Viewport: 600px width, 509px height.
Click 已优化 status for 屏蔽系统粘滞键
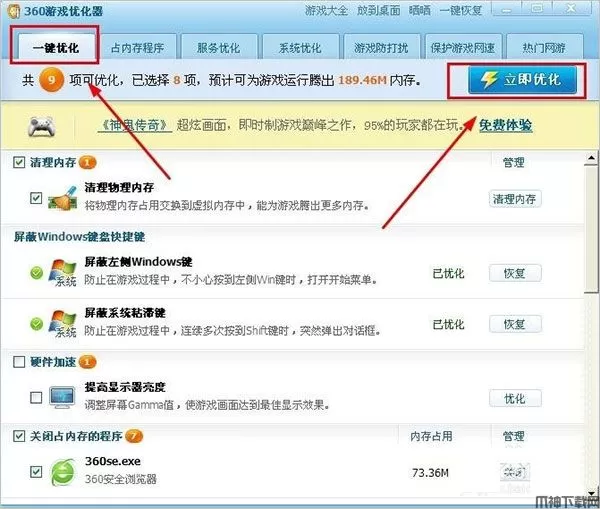tap(448, 324)
